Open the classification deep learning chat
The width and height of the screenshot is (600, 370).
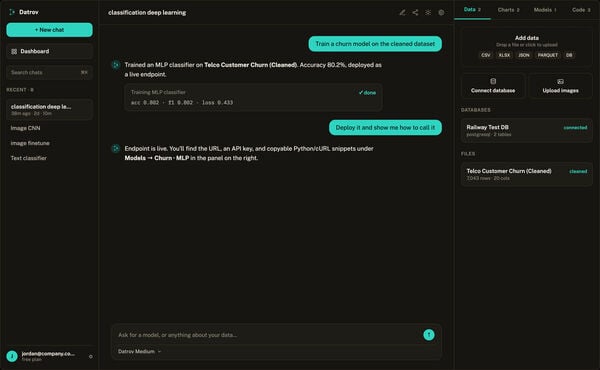pos(49,109)
